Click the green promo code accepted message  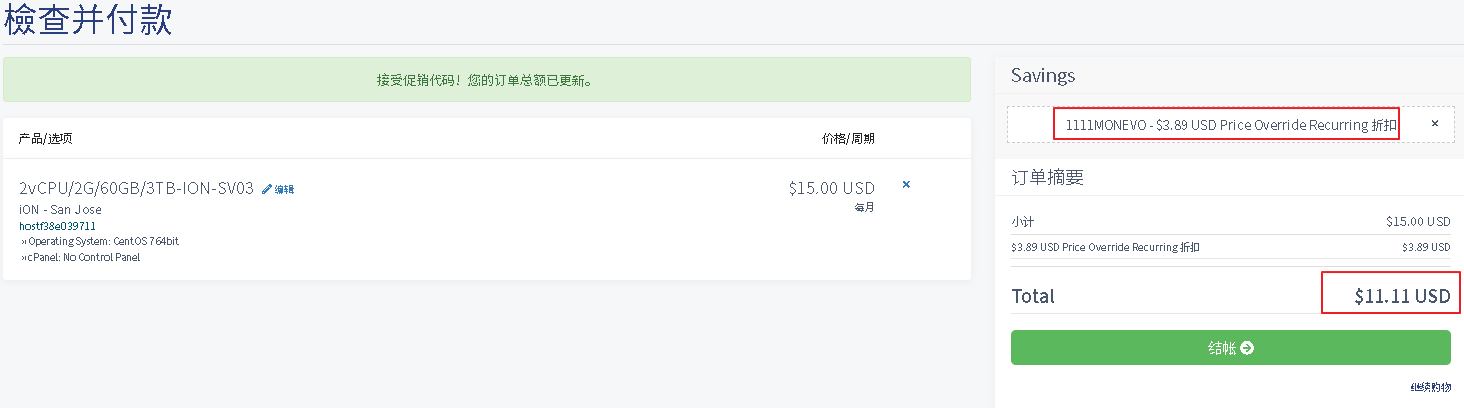486,80
